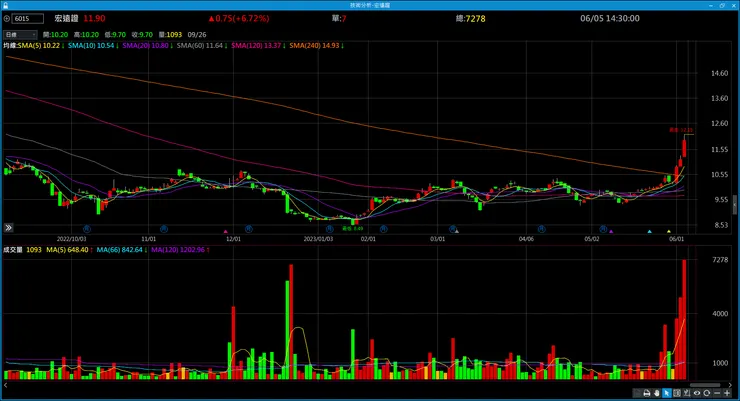The image size is (740, 401).
Task: Click the SMA(20) 10.80 label
Action: (145, 46)
